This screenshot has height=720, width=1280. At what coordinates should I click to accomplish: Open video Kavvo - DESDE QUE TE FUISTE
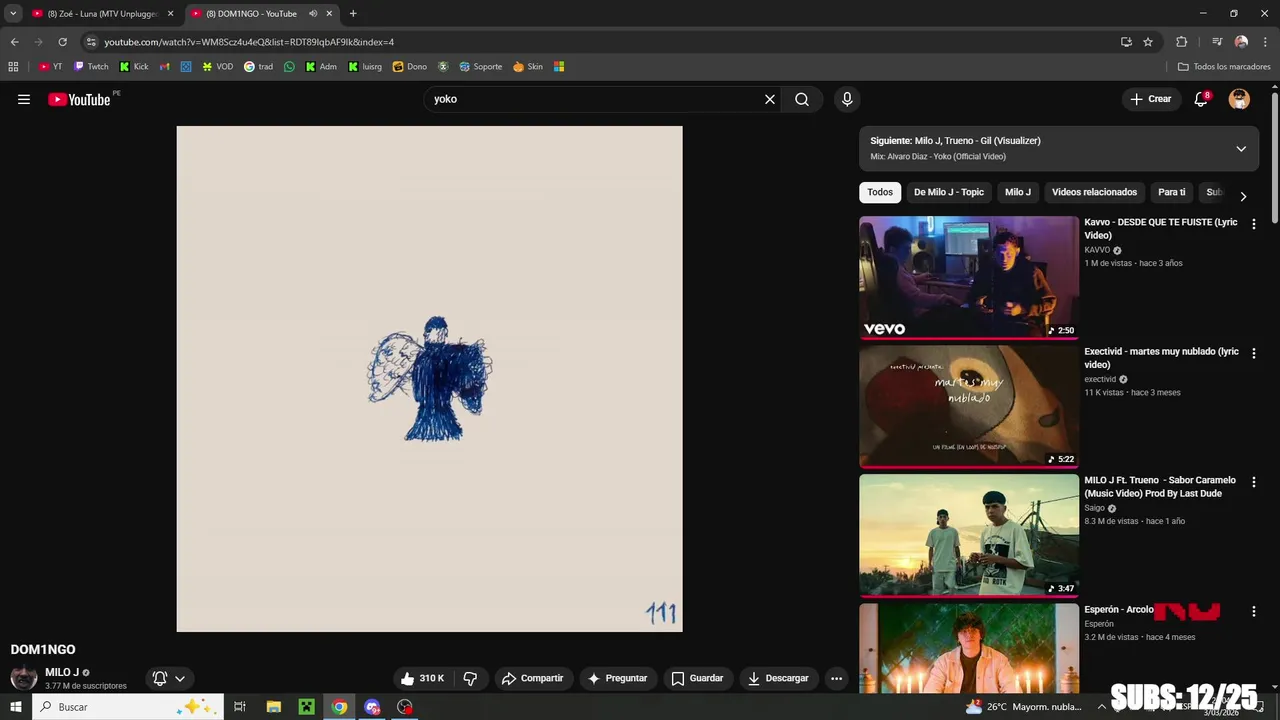(1161, 228)
